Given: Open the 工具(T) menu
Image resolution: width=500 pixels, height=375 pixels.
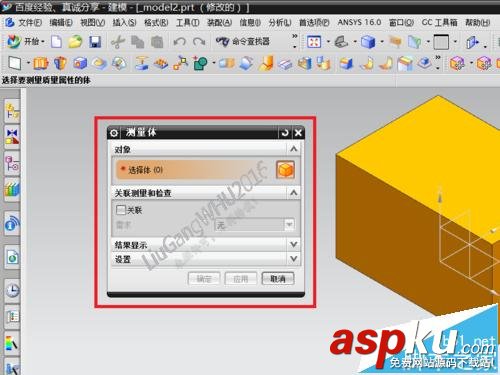Looking at the screenshot, I should point(187,22).
